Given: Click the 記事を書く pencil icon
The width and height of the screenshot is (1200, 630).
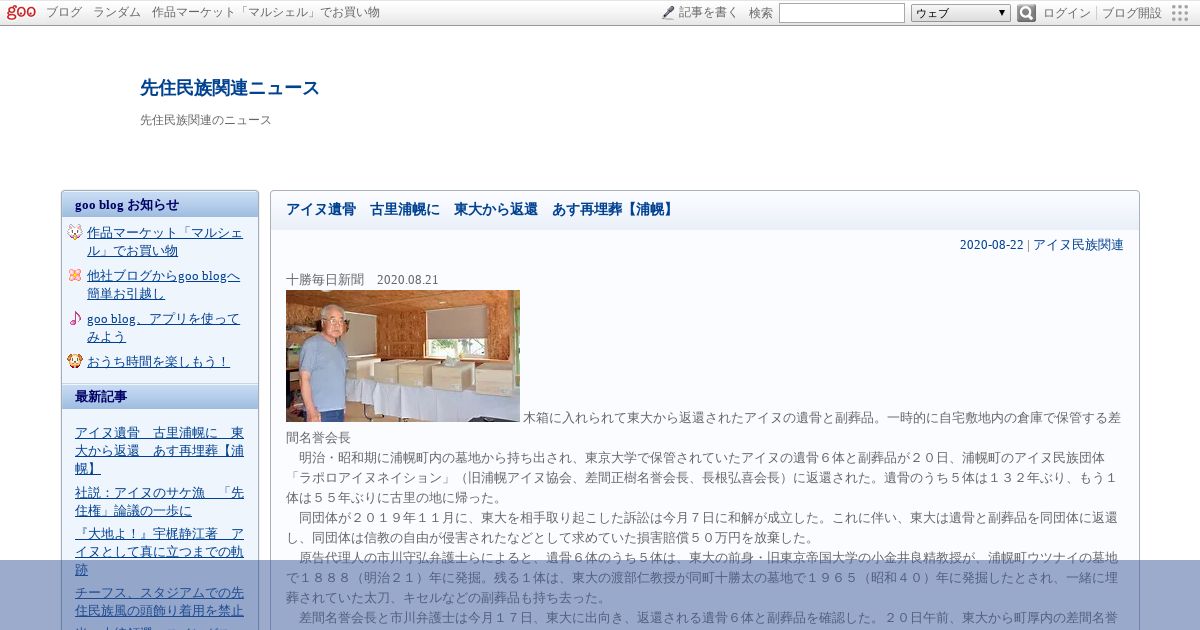Looking at the screenshot, I should (x=668, y=13).
